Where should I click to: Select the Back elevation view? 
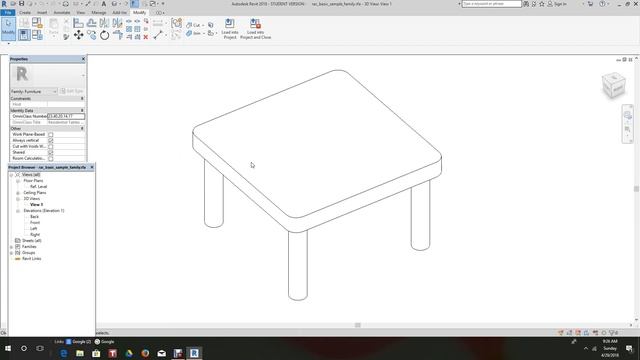[34, 217]
